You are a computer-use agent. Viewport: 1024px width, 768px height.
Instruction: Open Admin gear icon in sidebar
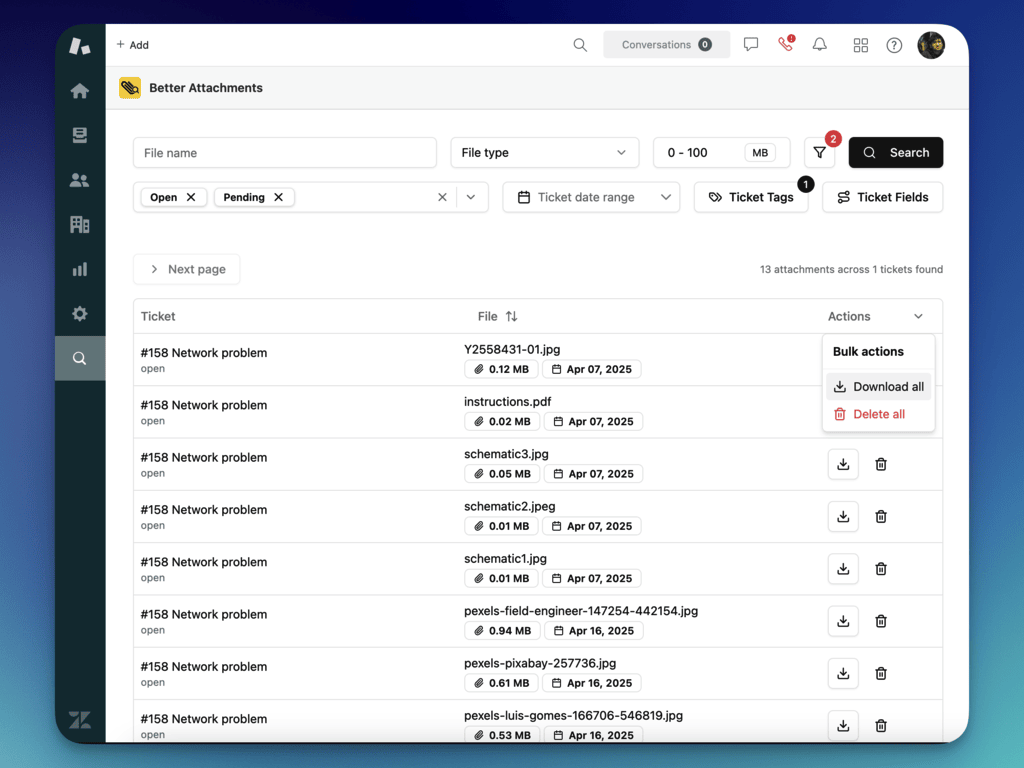(x=80, y=314)
